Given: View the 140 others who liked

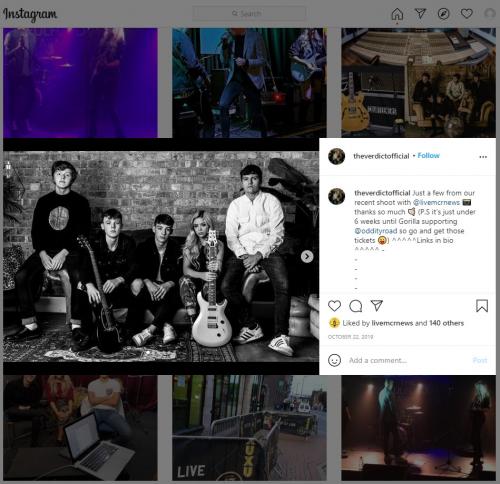Looking at the screenshot, I should click(446, 323).
